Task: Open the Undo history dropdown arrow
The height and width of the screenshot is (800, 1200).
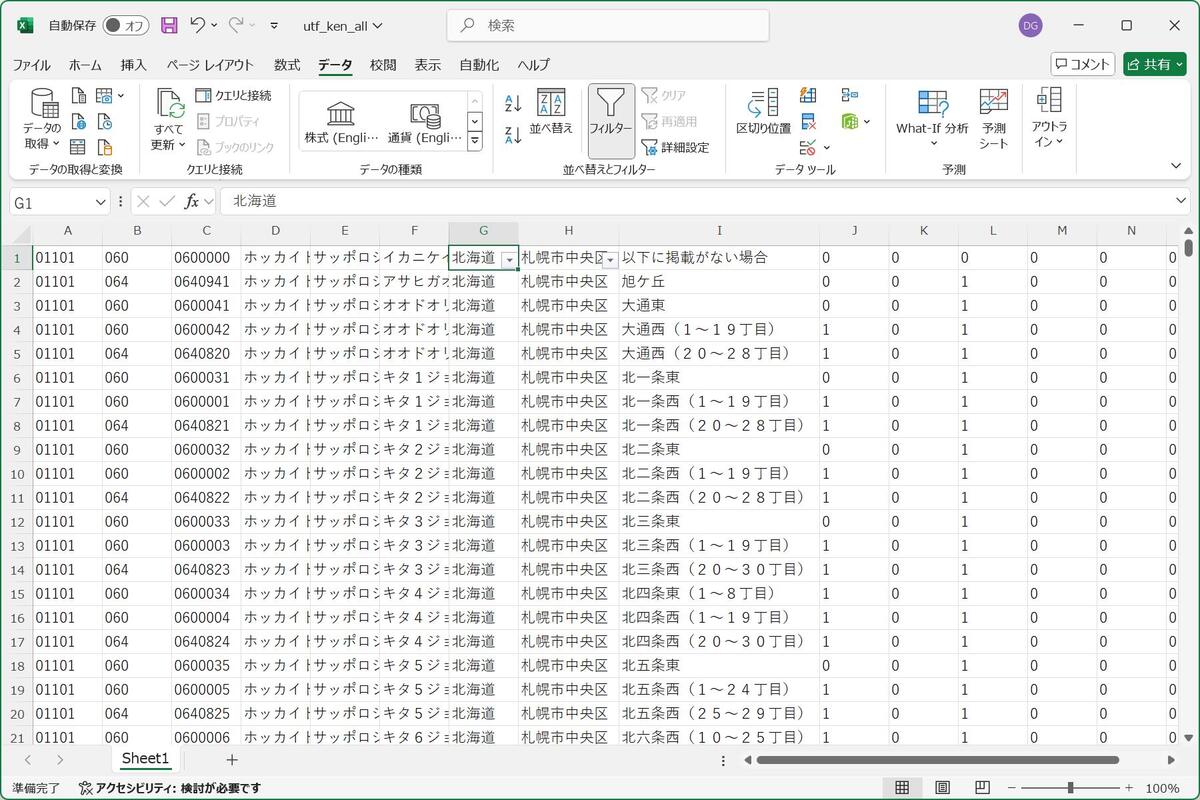Action: click(215, 26)
